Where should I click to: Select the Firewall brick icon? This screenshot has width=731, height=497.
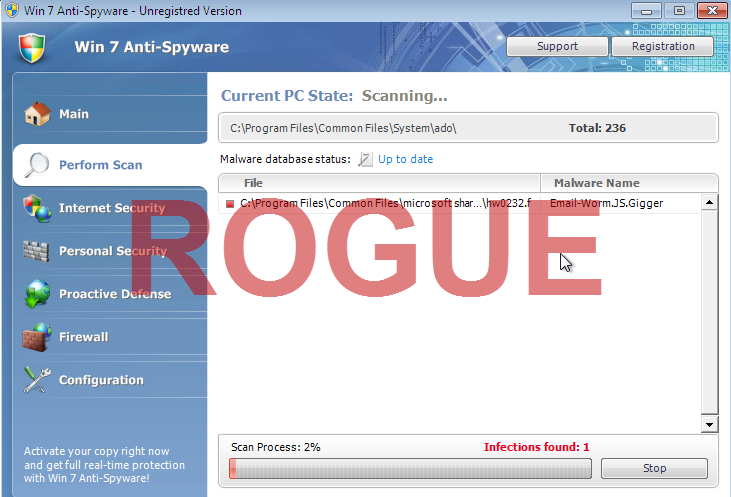37,337
